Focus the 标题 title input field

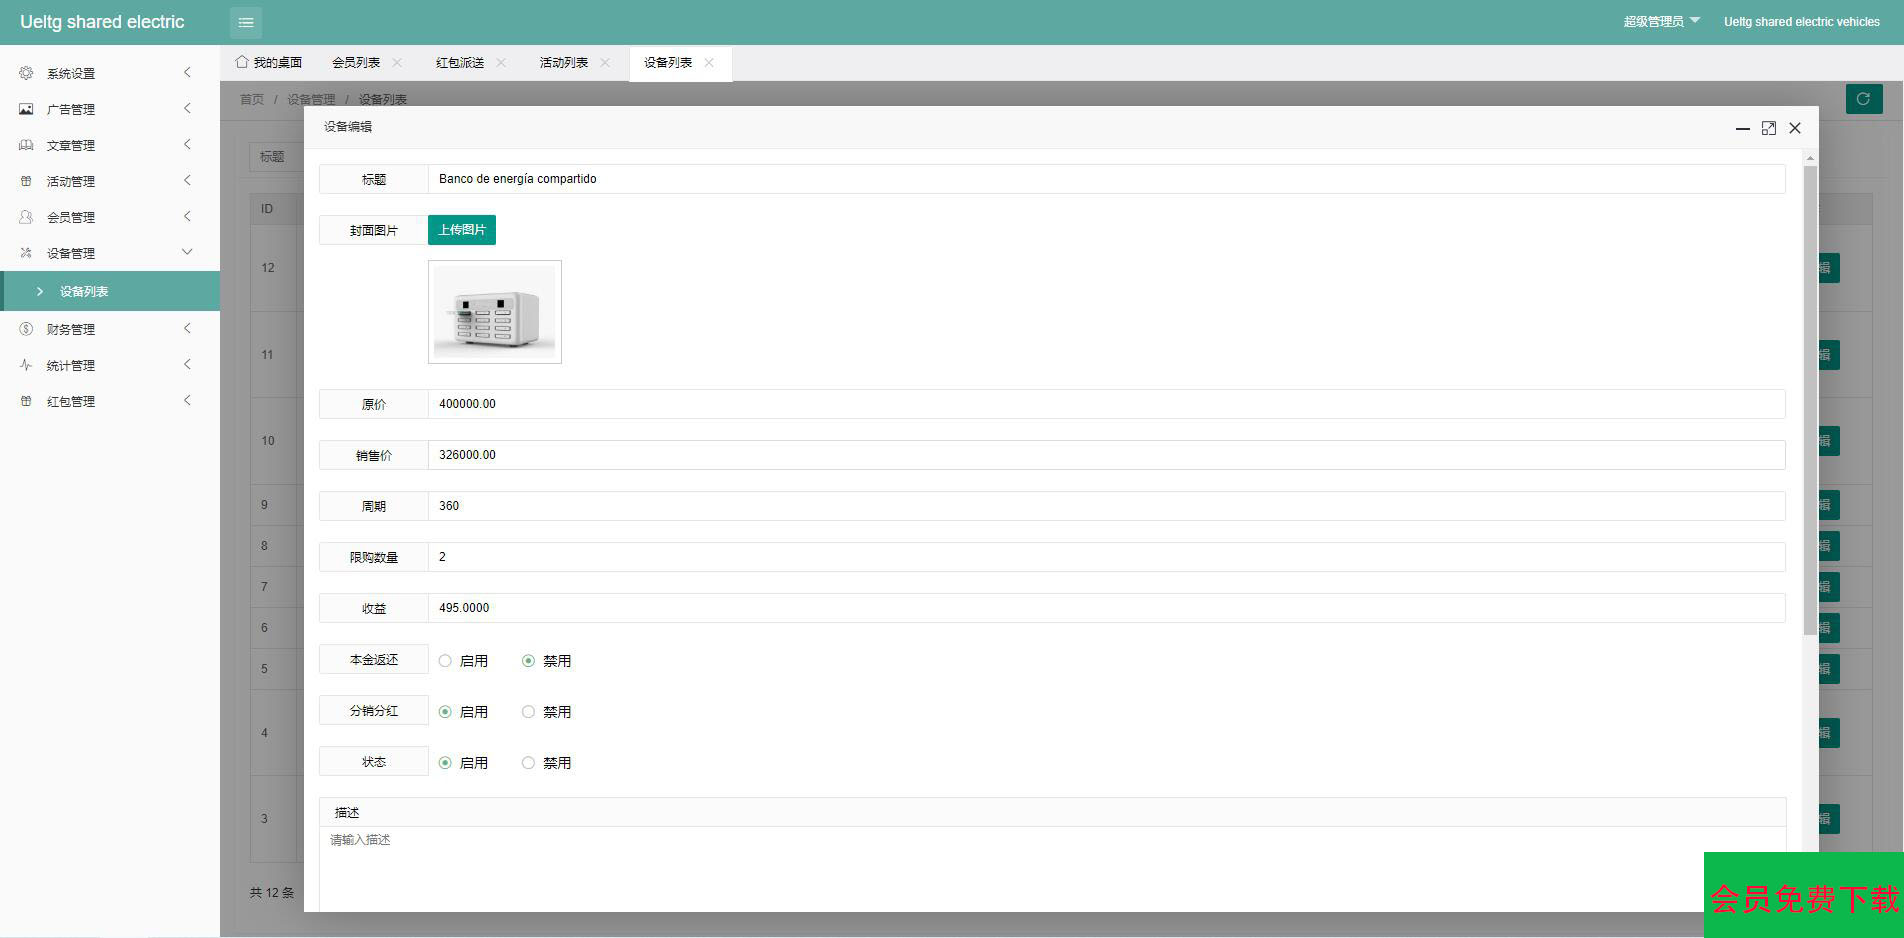coord(1106,179)
